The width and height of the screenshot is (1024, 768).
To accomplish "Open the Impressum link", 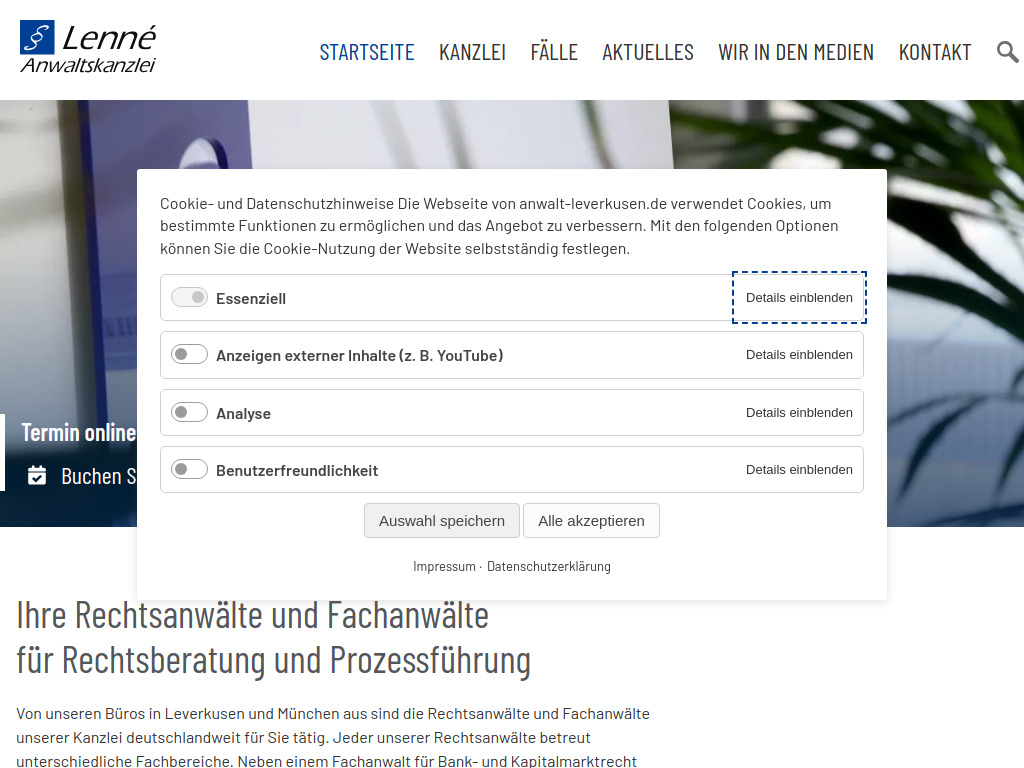I will tap(443, 566).
